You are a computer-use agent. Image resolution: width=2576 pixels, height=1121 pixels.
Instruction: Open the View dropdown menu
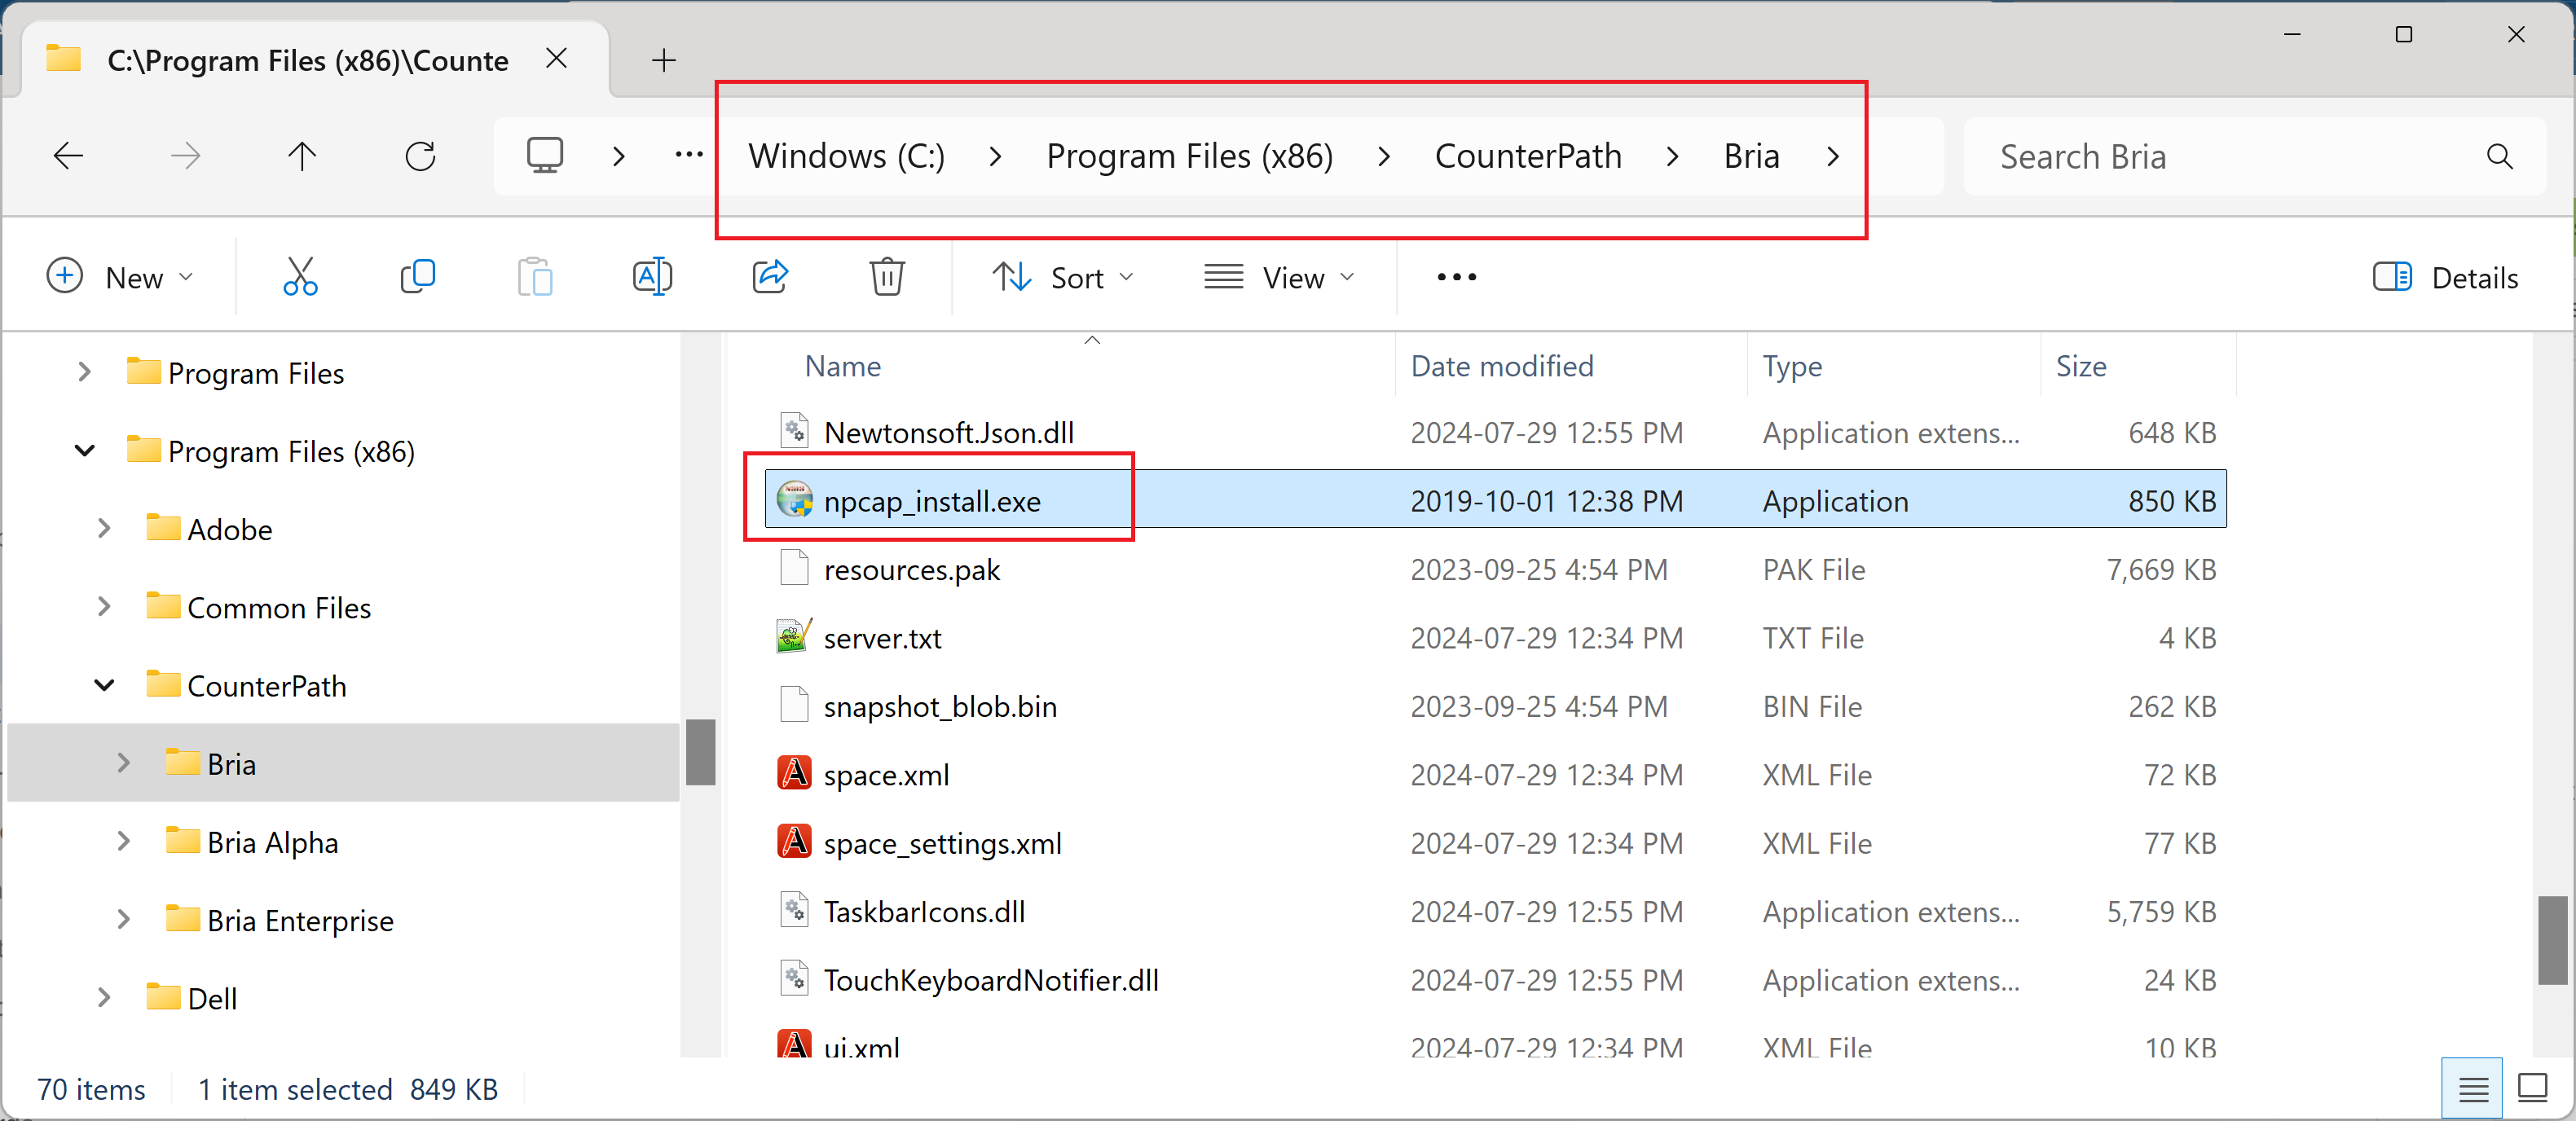pyautogui.click(x=1279, y=277)
